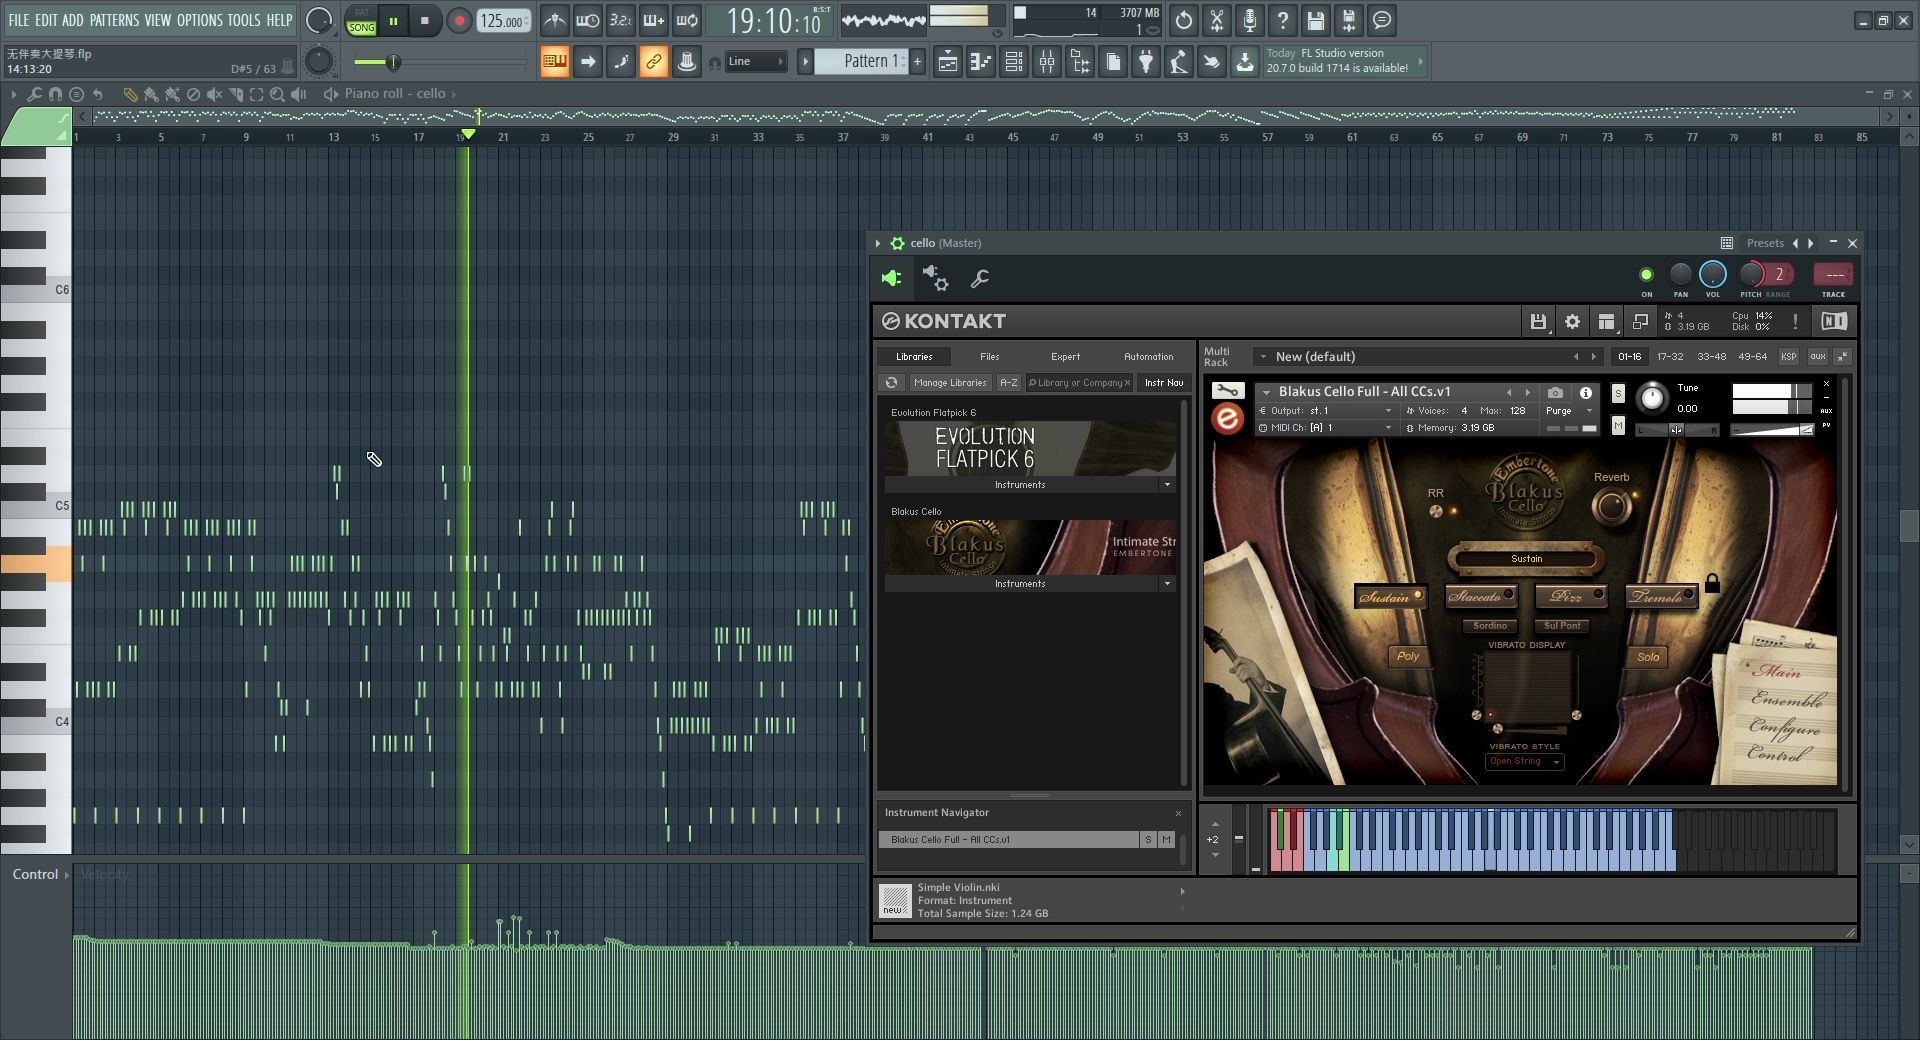Open Kontakt settings gear icon
Image resolution: width=1920 pixels, height=1040 pixels.
tap(1572, 321)
